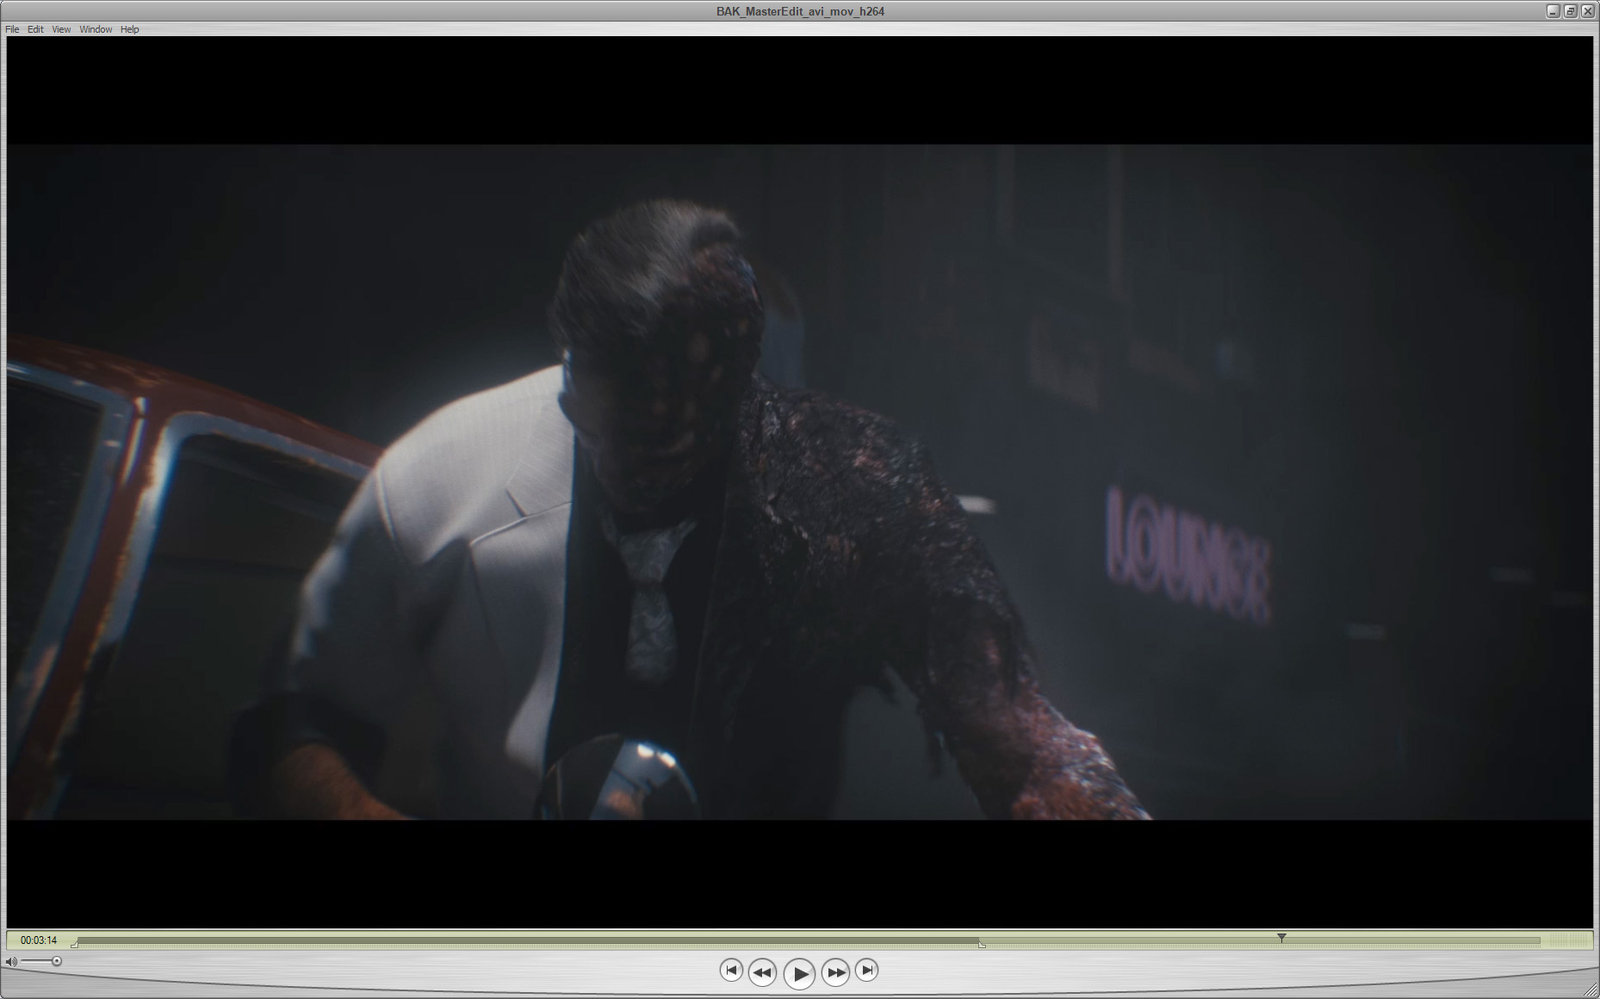Click the Rewind button

point(762,971)
